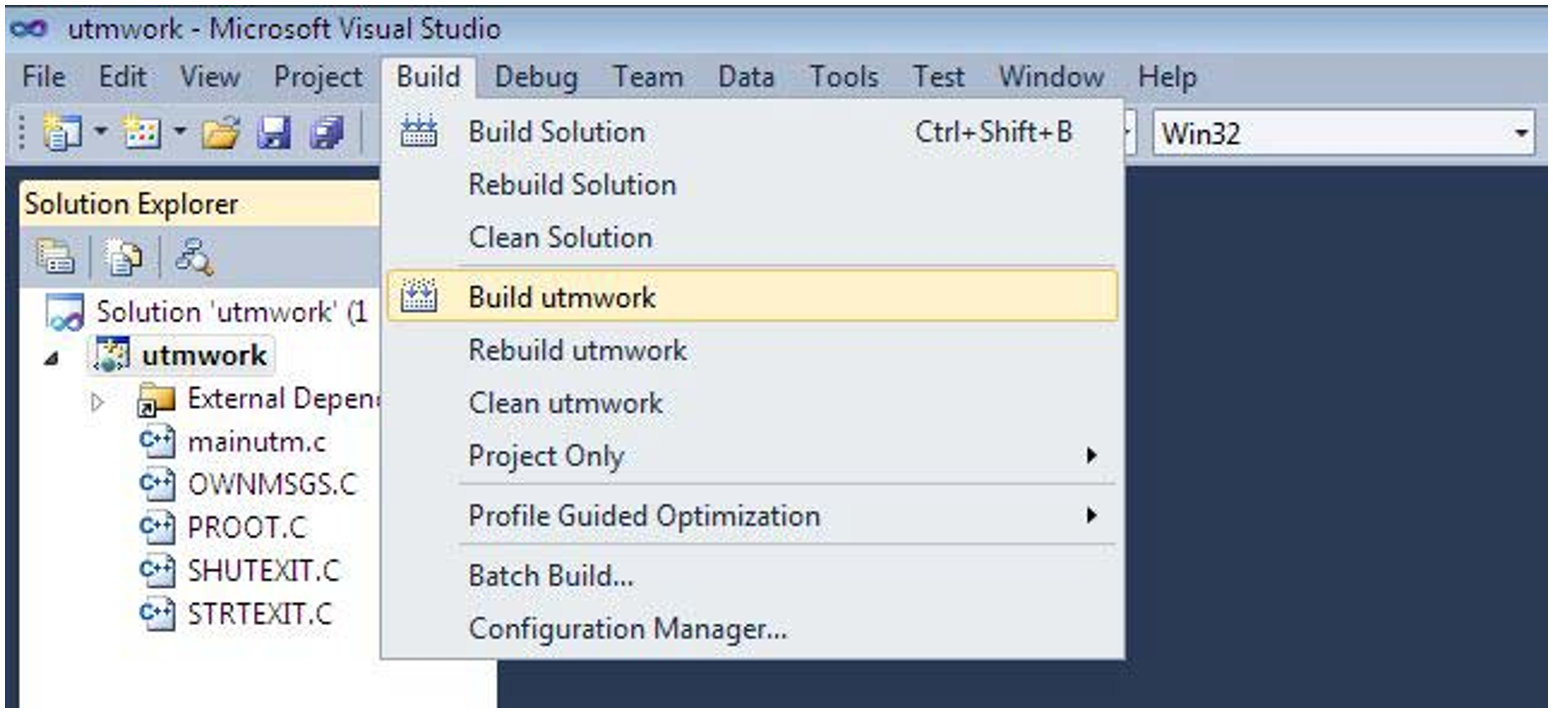Click the Save All toolbar icon
Viewport: 1553px width, 713px height.
click(326, 133)
